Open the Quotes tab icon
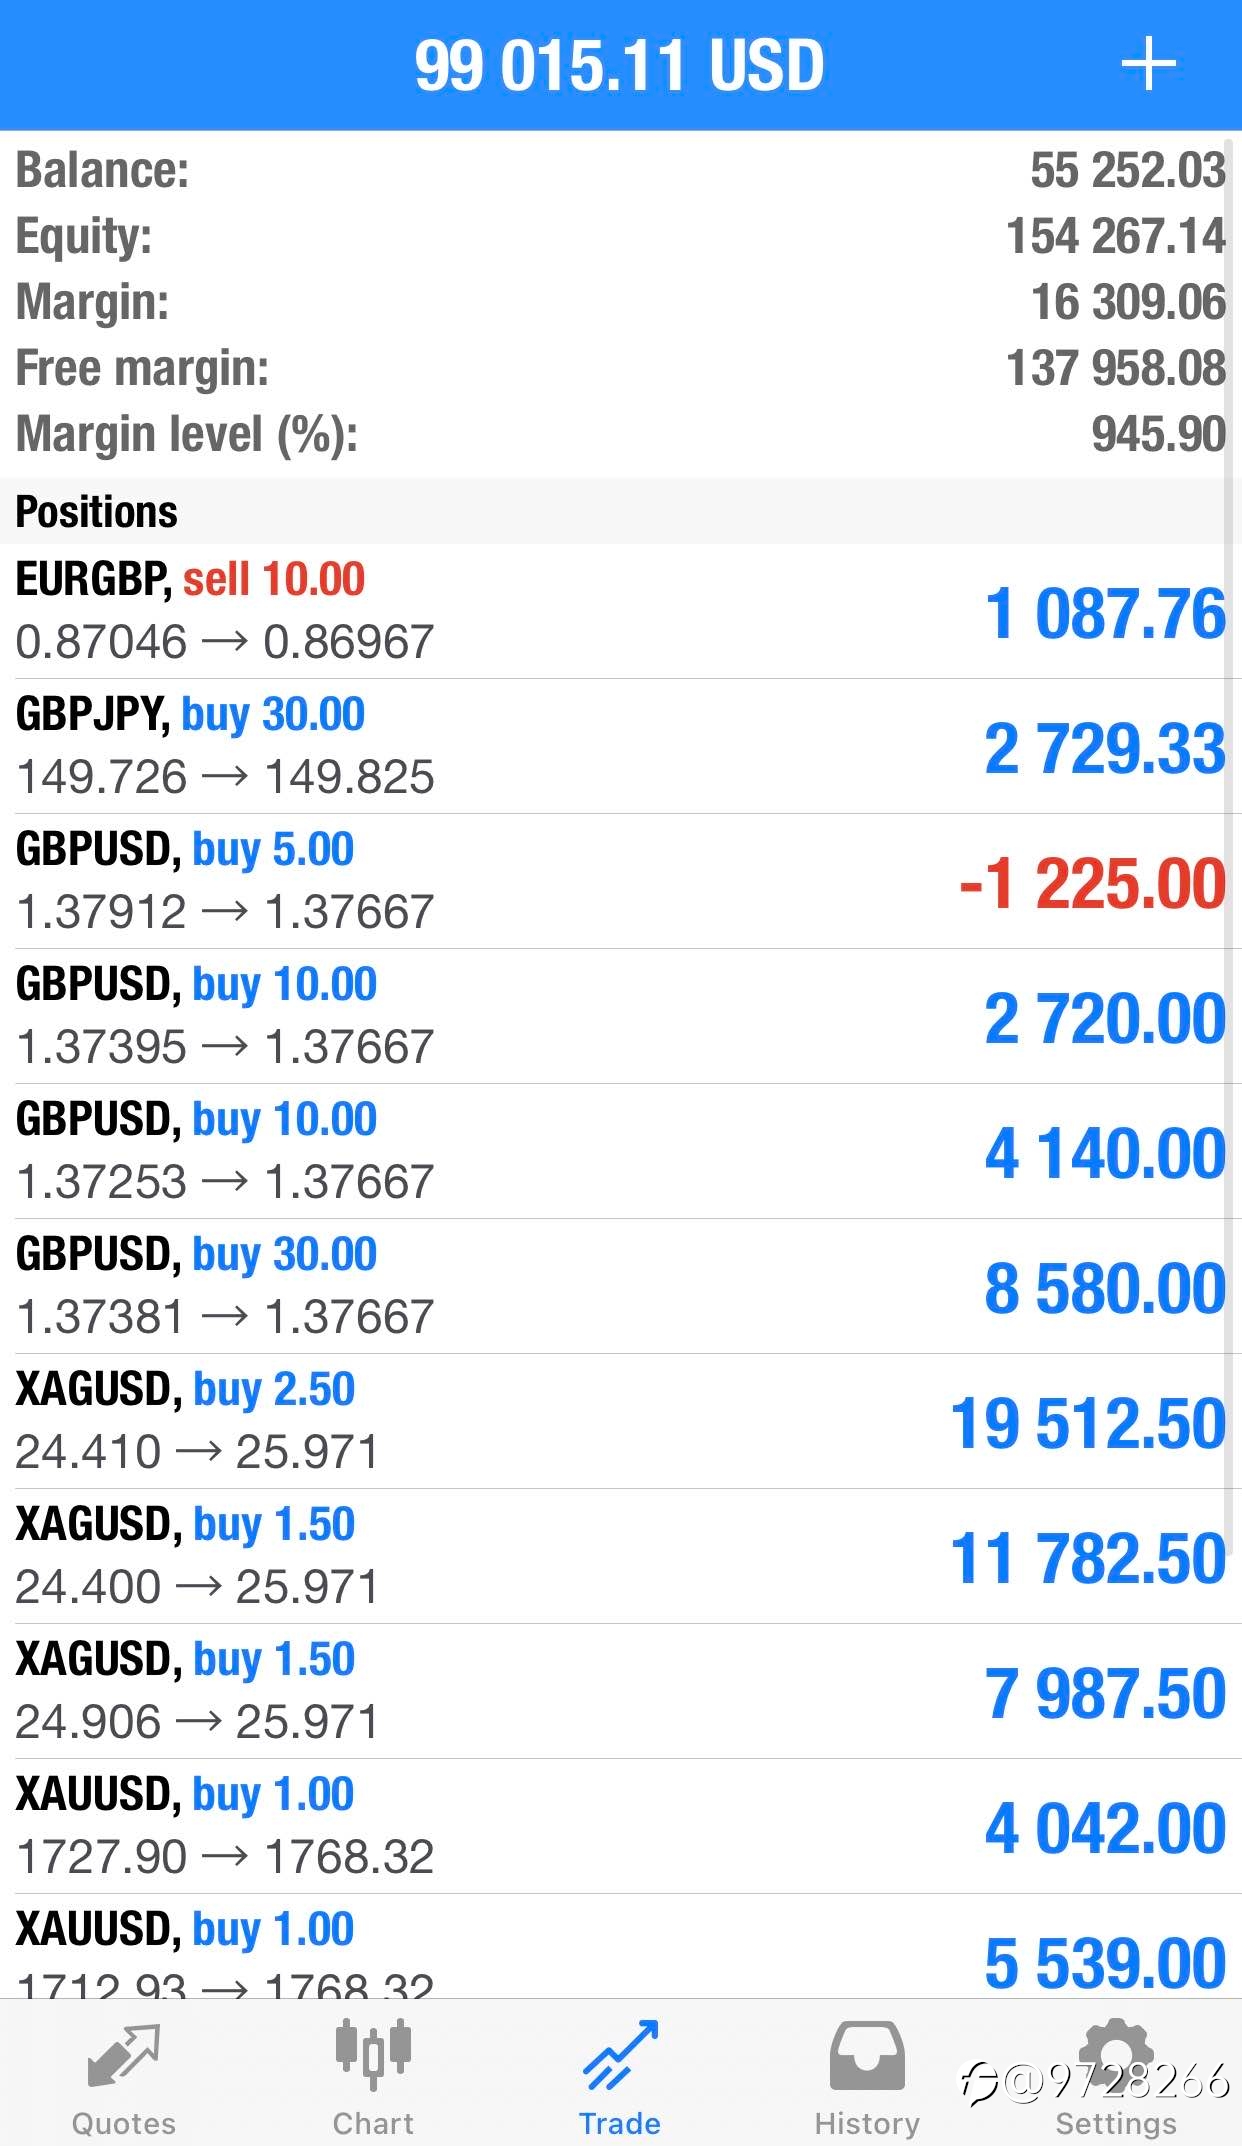 pyautogui.click(x=123, y=2056)
